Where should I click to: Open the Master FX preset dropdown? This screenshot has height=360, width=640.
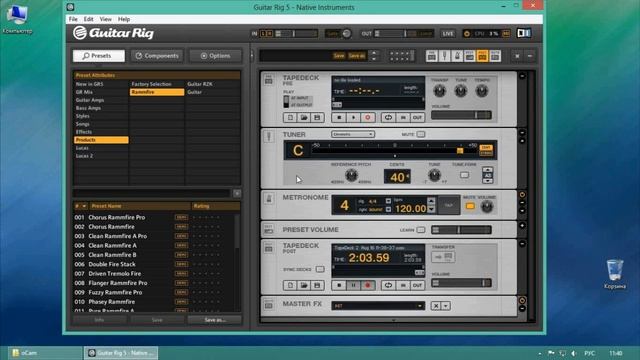click(x=378, y=306)
